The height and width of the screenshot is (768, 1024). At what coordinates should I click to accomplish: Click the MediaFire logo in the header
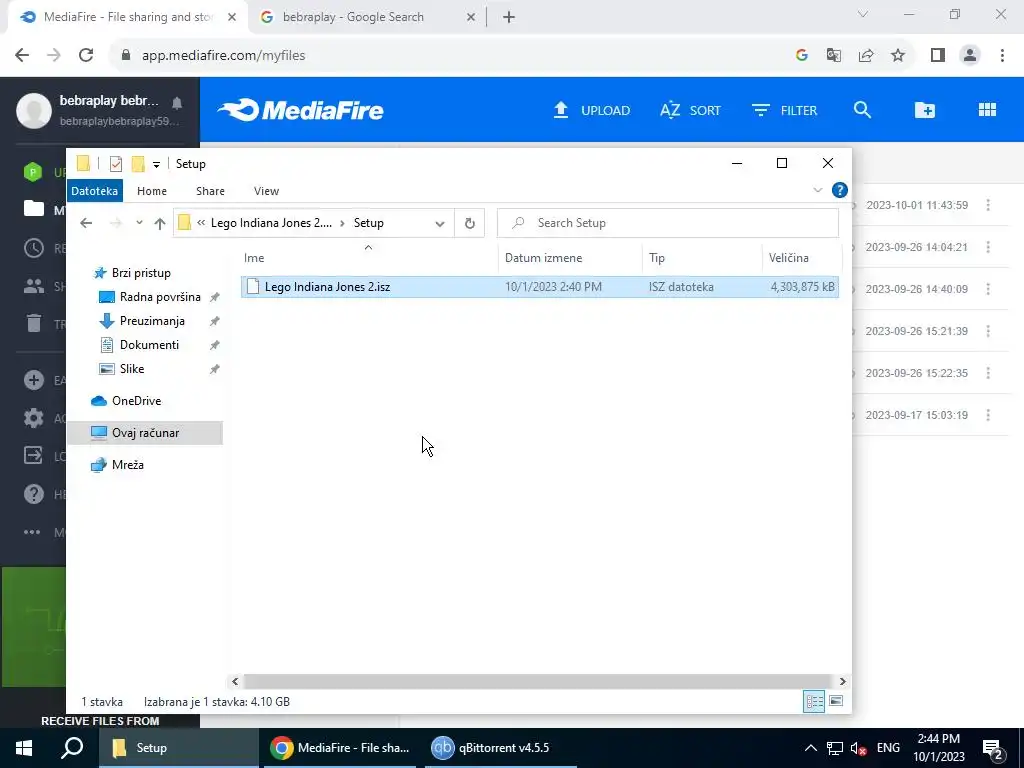[300, 110]
